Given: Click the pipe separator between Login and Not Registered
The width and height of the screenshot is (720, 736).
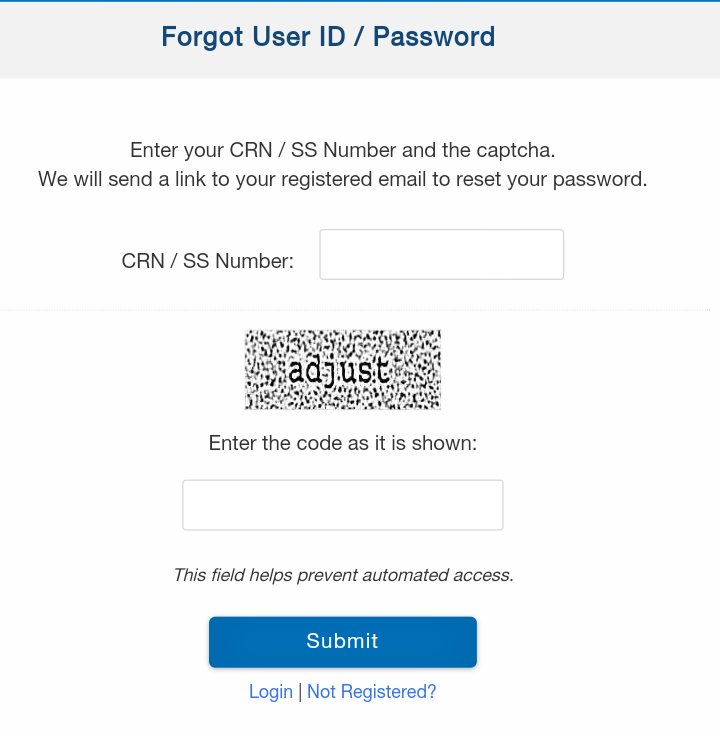Looking at the screenshot, I should coord(300,692).
